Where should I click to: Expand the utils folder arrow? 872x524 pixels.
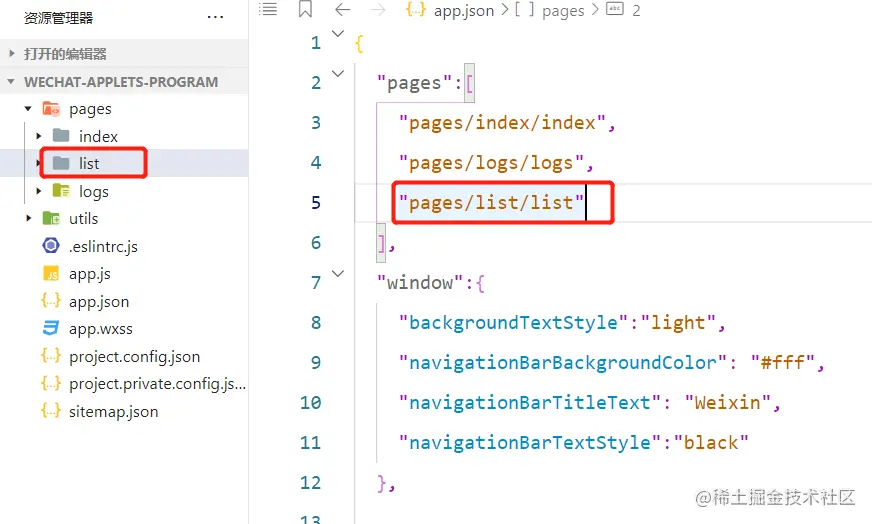[x=28, y=219]
